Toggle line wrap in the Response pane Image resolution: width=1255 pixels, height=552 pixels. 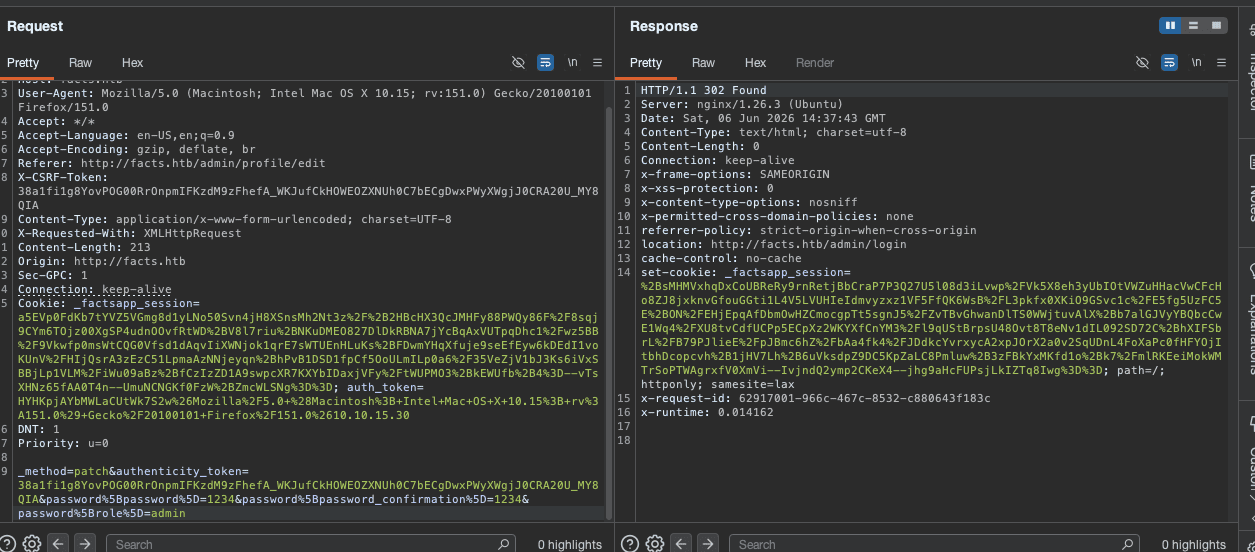(x=1169, y=62)
